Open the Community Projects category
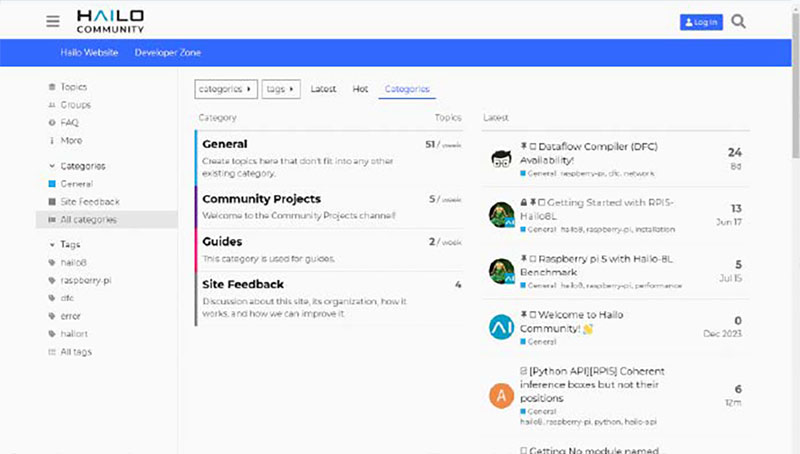800x454 pixels. [x=261, y=198]
